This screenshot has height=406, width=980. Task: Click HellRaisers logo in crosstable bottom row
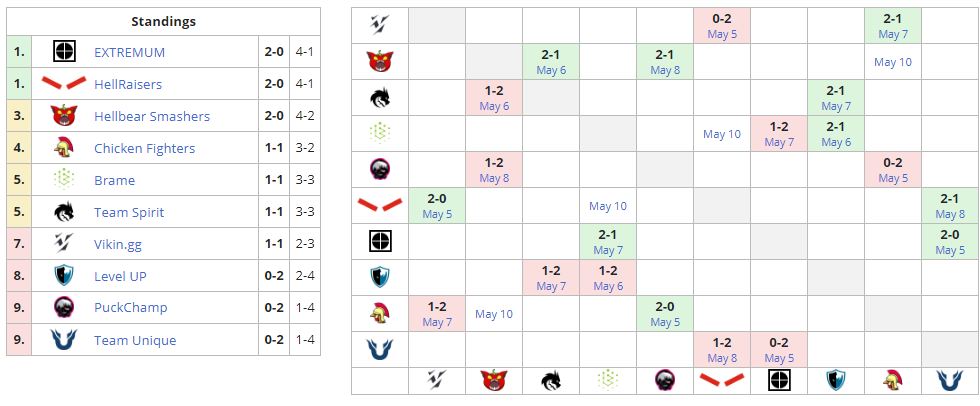click(721, 381)
